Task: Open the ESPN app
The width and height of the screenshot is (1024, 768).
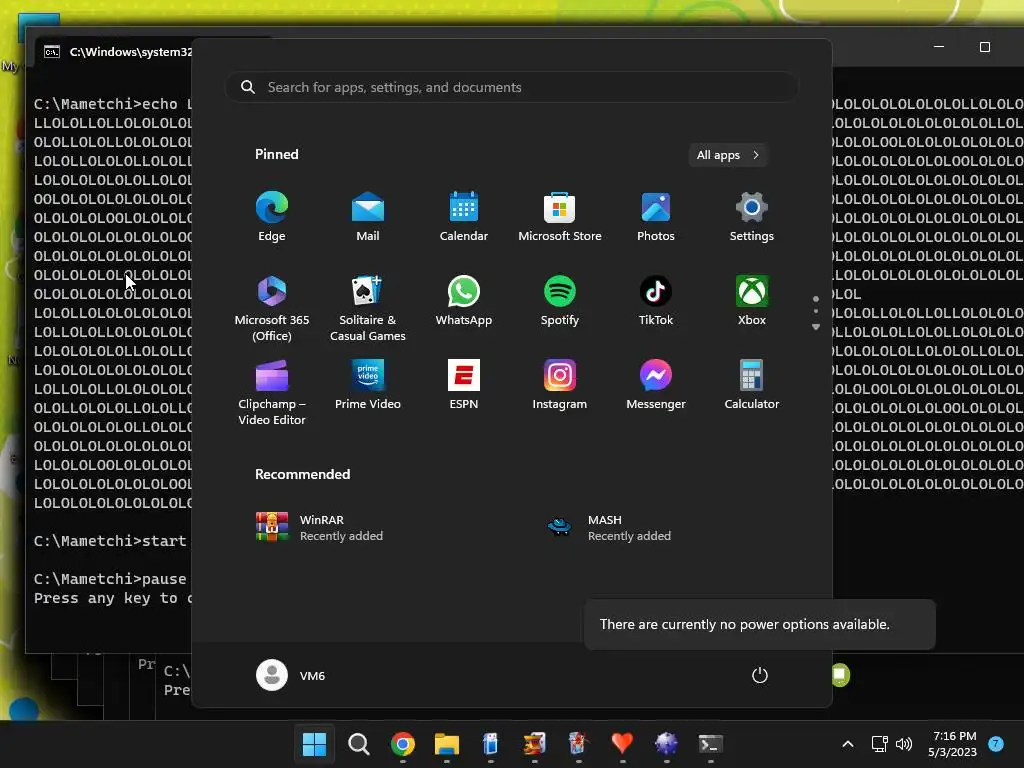Action: 464,385
